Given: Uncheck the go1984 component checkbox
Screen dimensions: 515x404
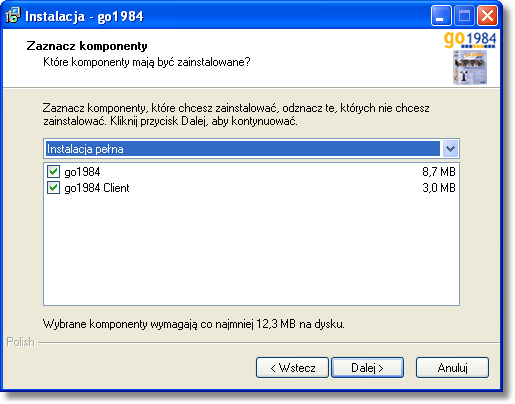Looking at the screenshot, I should [53, 172].
